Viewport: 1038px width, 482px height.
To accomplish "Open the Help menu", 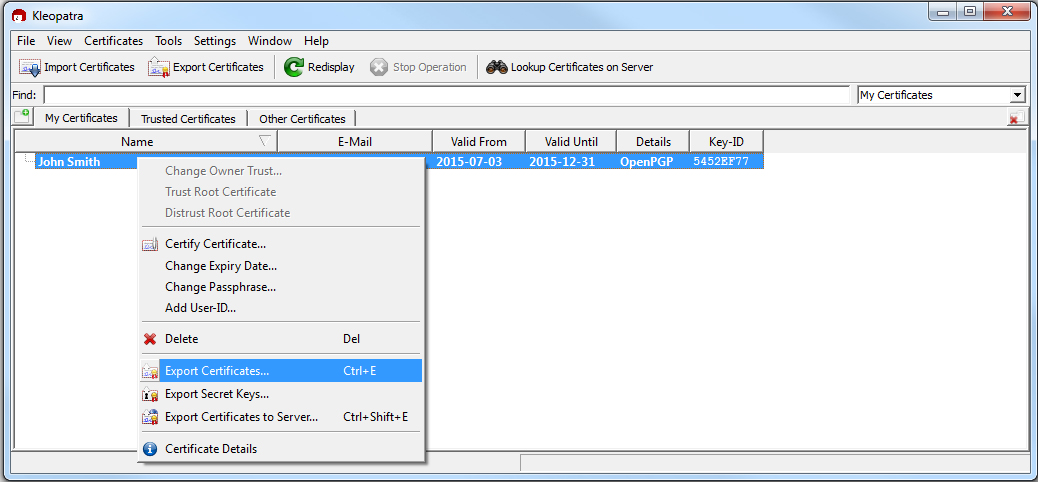I will [316, 41].
